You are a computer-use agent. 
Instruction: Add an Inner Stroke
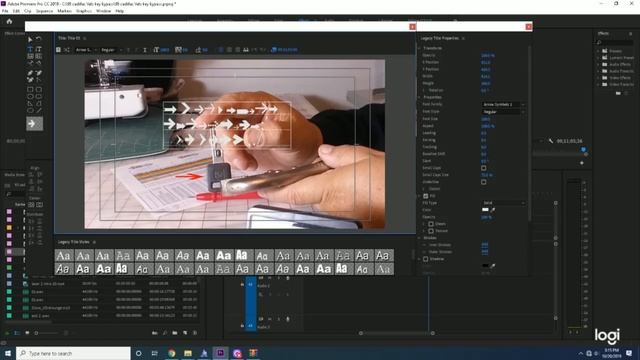tap(484, 245)
